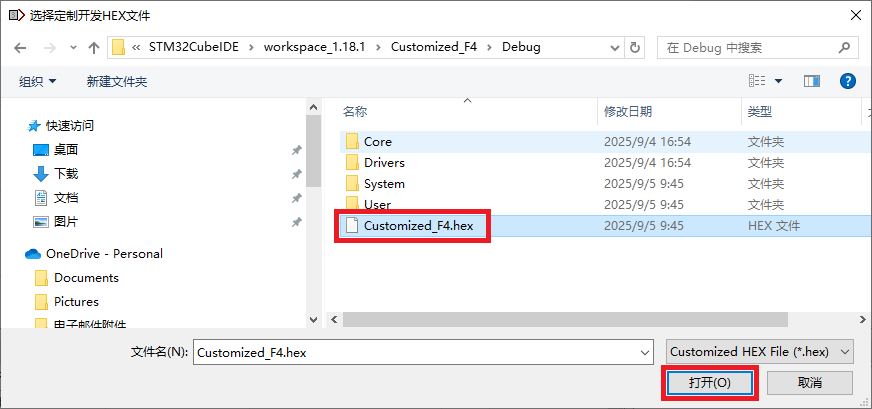Select the Customized_F4.hex file
Image resolution: width=872 pixels, height=409 pixels.
pos(418,226)
